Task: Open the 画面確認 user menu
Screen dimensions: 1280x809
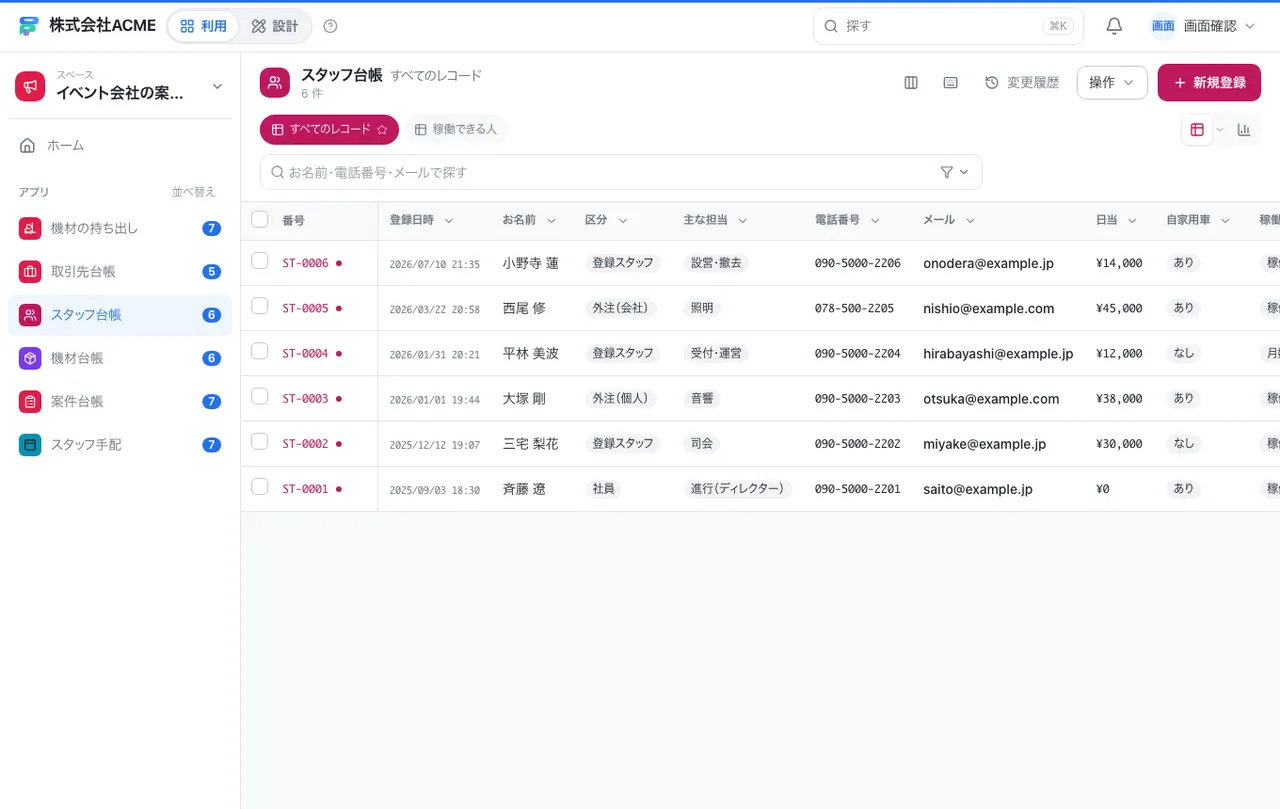Action: tap(1202, 26)
